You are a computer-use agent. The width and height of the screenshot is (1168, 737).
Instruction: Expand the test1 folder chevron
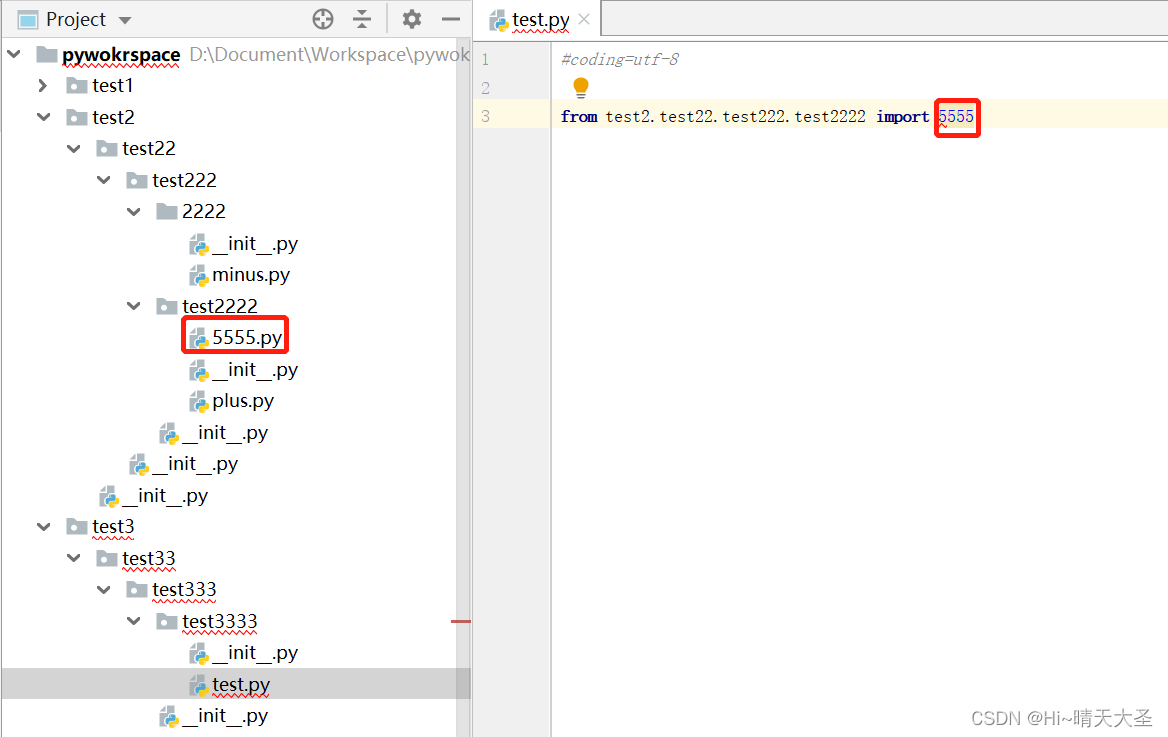[x=42, y=86]
